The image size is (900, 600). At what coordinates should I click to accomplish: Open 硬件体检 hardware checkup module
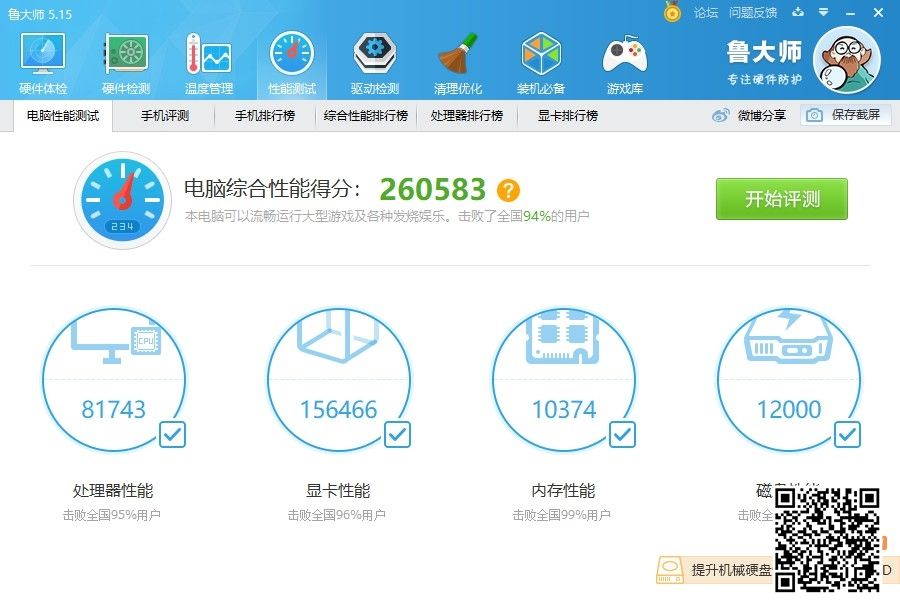pyautogui.click(x=43, y=64)
